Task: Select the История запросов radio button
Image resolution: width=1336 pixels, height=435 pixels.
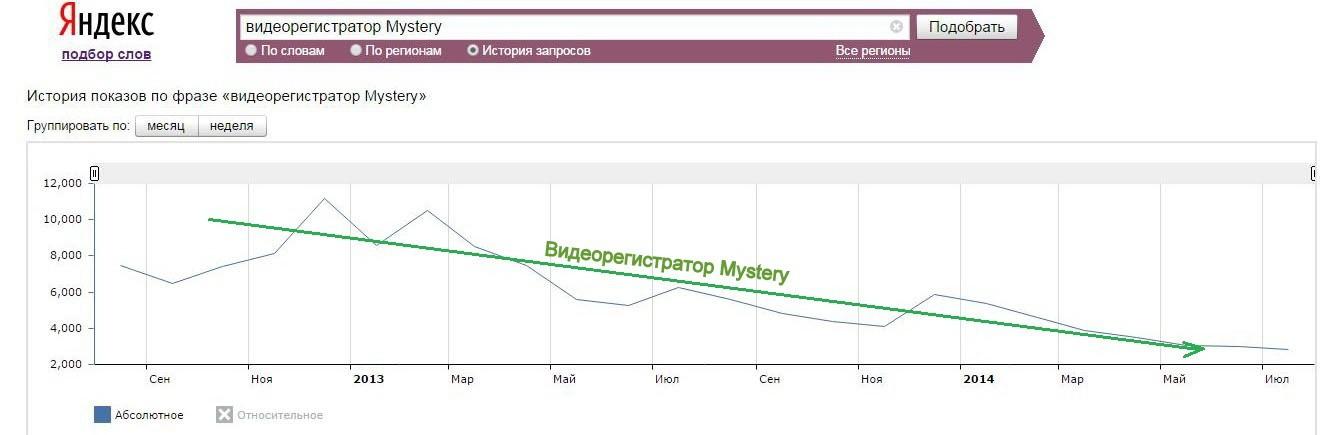Action: tap(473, 50)
